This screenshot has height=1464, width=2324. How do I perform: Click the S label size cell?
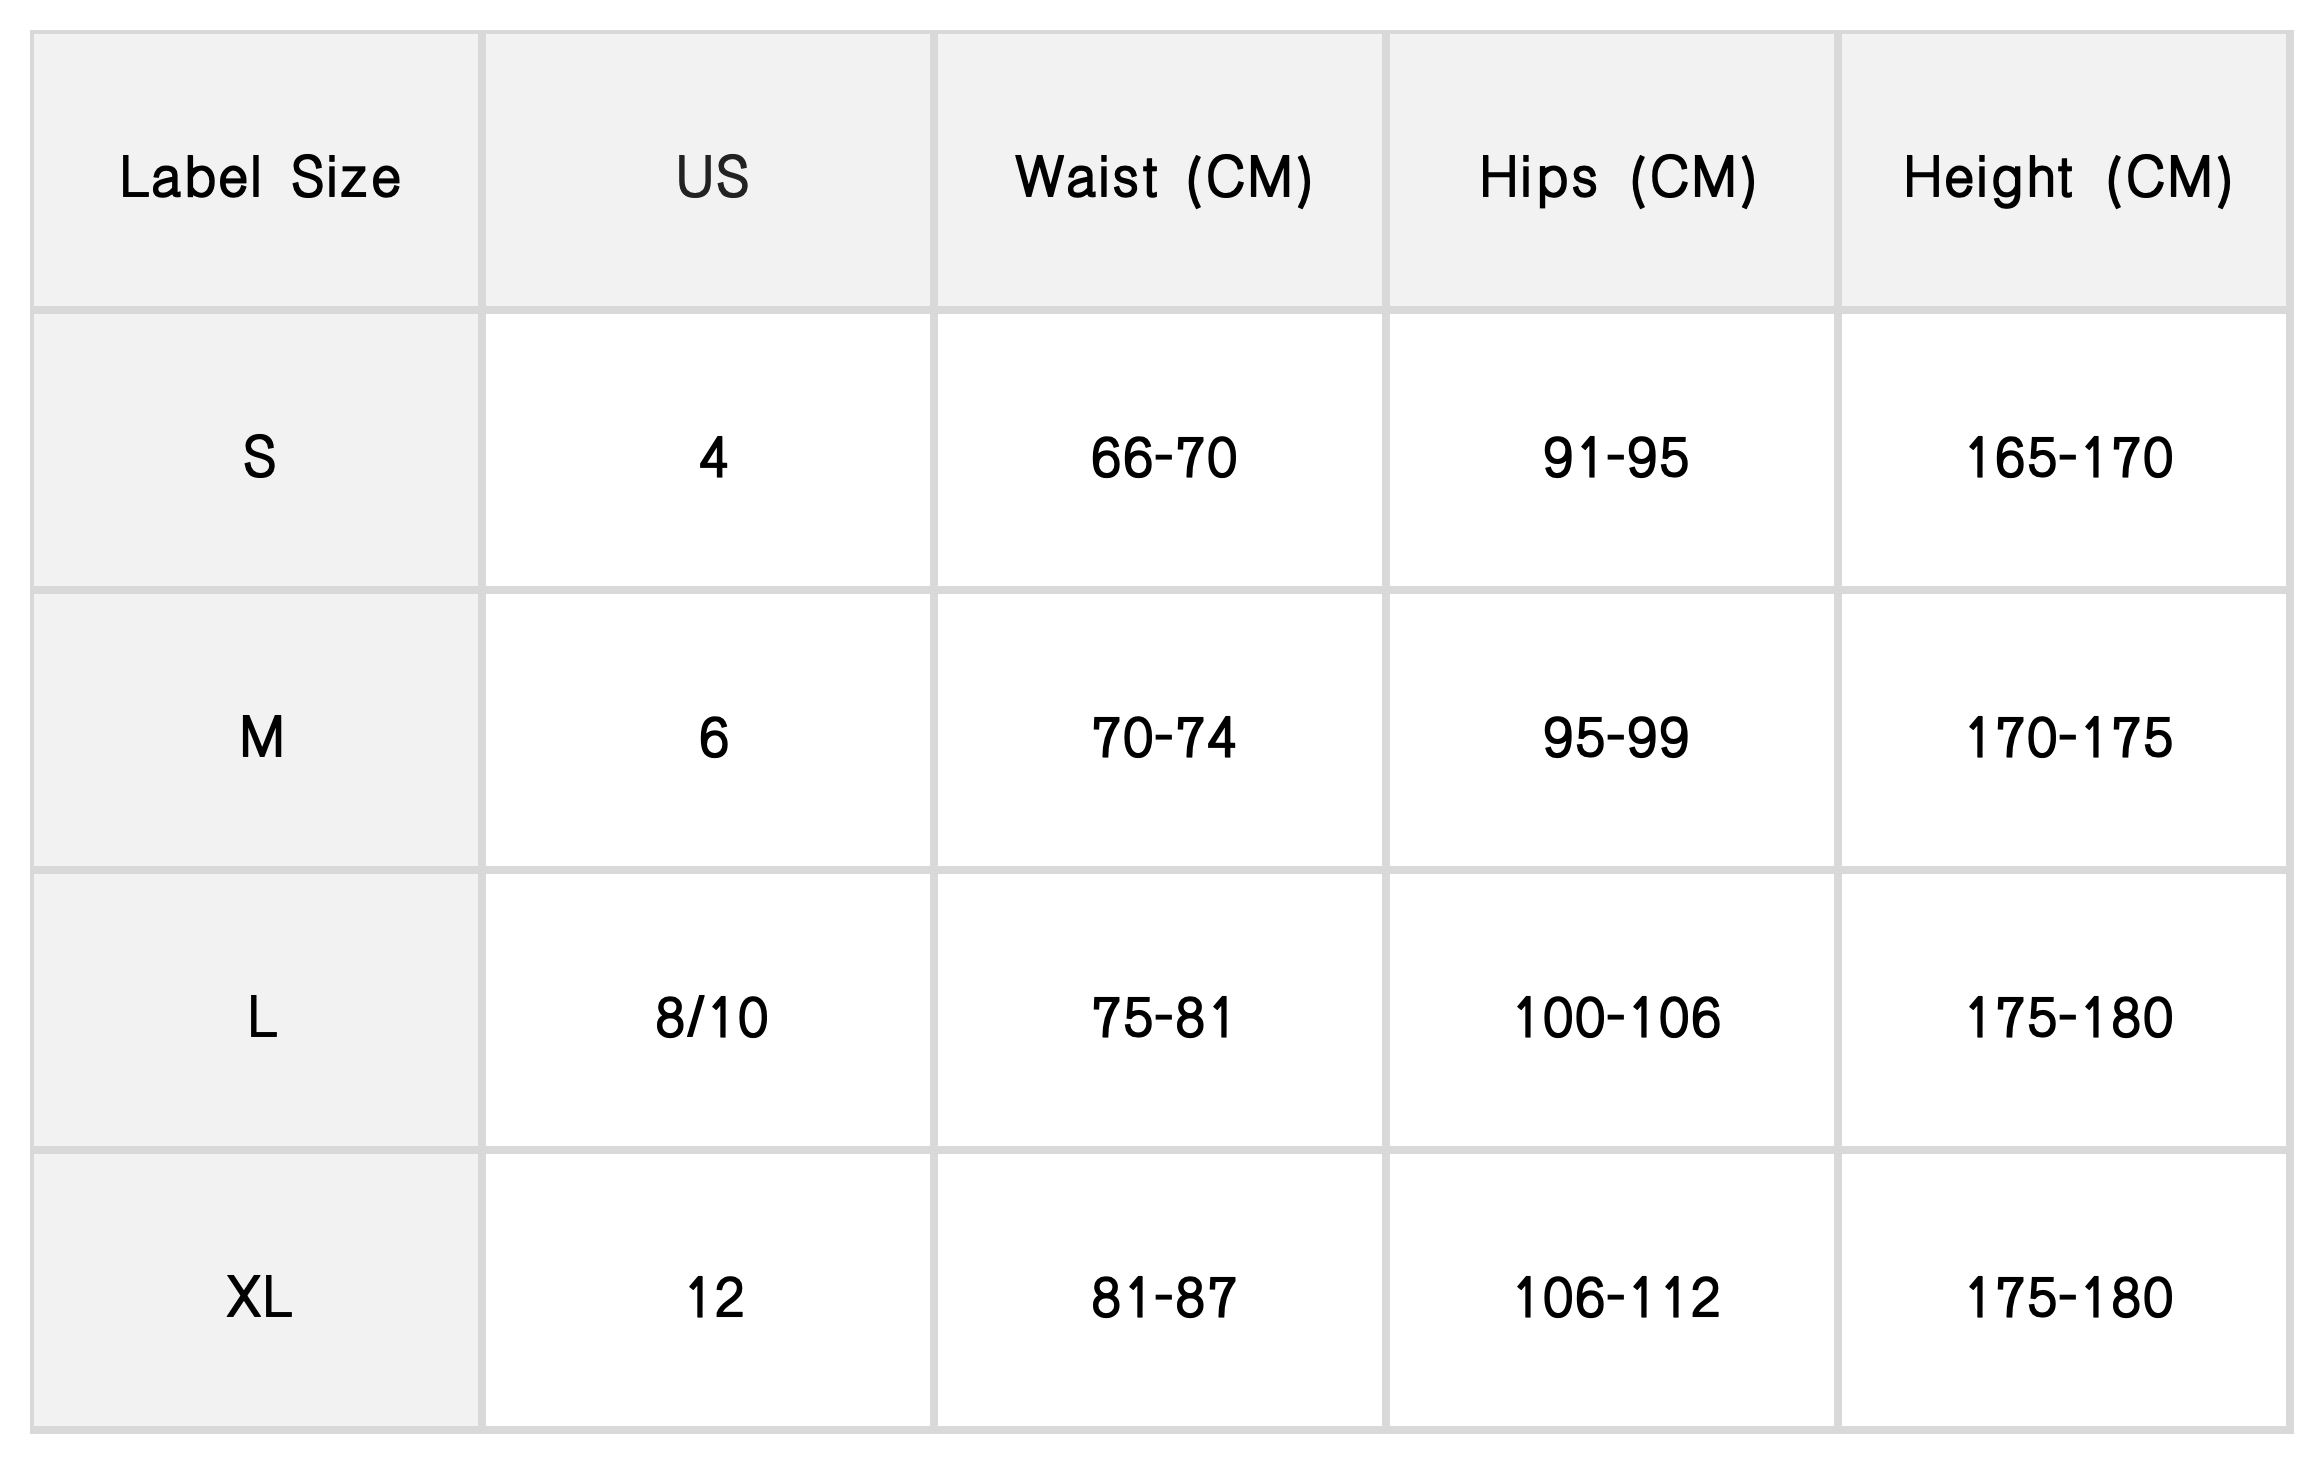[x=260, y=458]
